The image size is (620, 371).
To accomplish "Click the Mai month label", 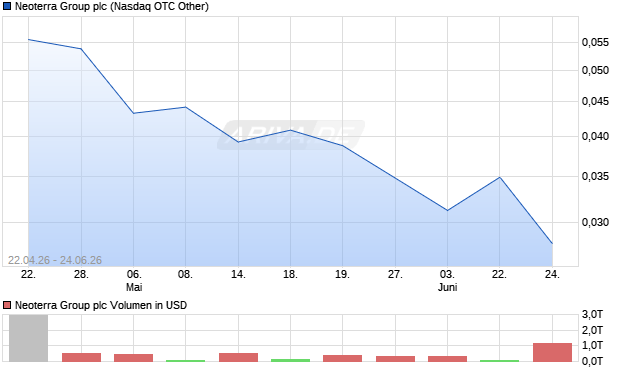I will [x=134, y=287].
